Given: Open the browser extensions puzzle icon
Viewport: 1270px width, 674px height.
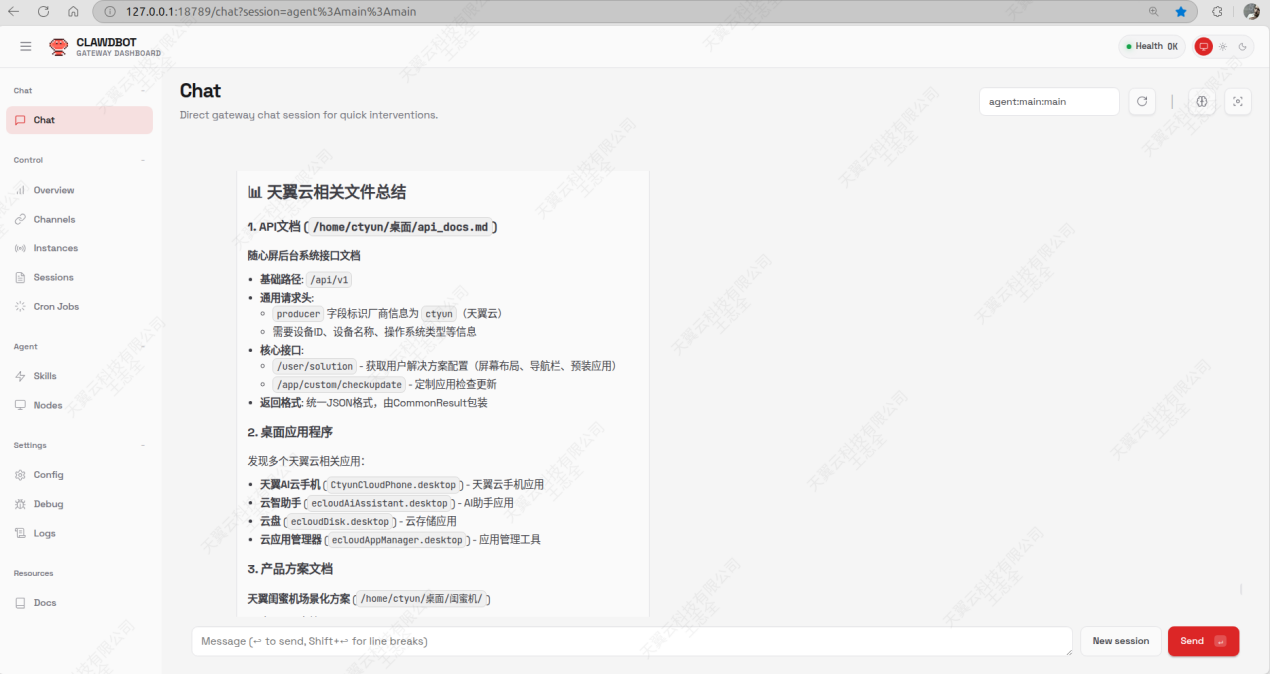Looking at the screenshot, I should [1217, 12].
